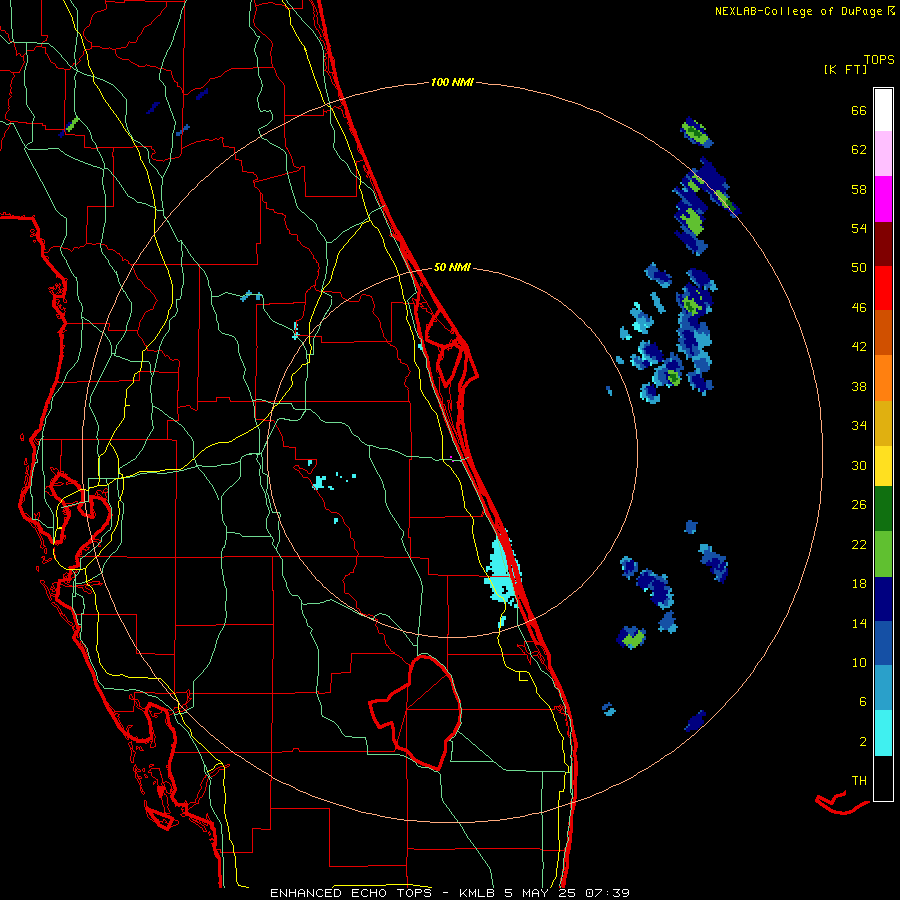Viewport: 900px width, 900px height.
Task: Click the 58 value on the legend
Action: click(x=859, y=189)
